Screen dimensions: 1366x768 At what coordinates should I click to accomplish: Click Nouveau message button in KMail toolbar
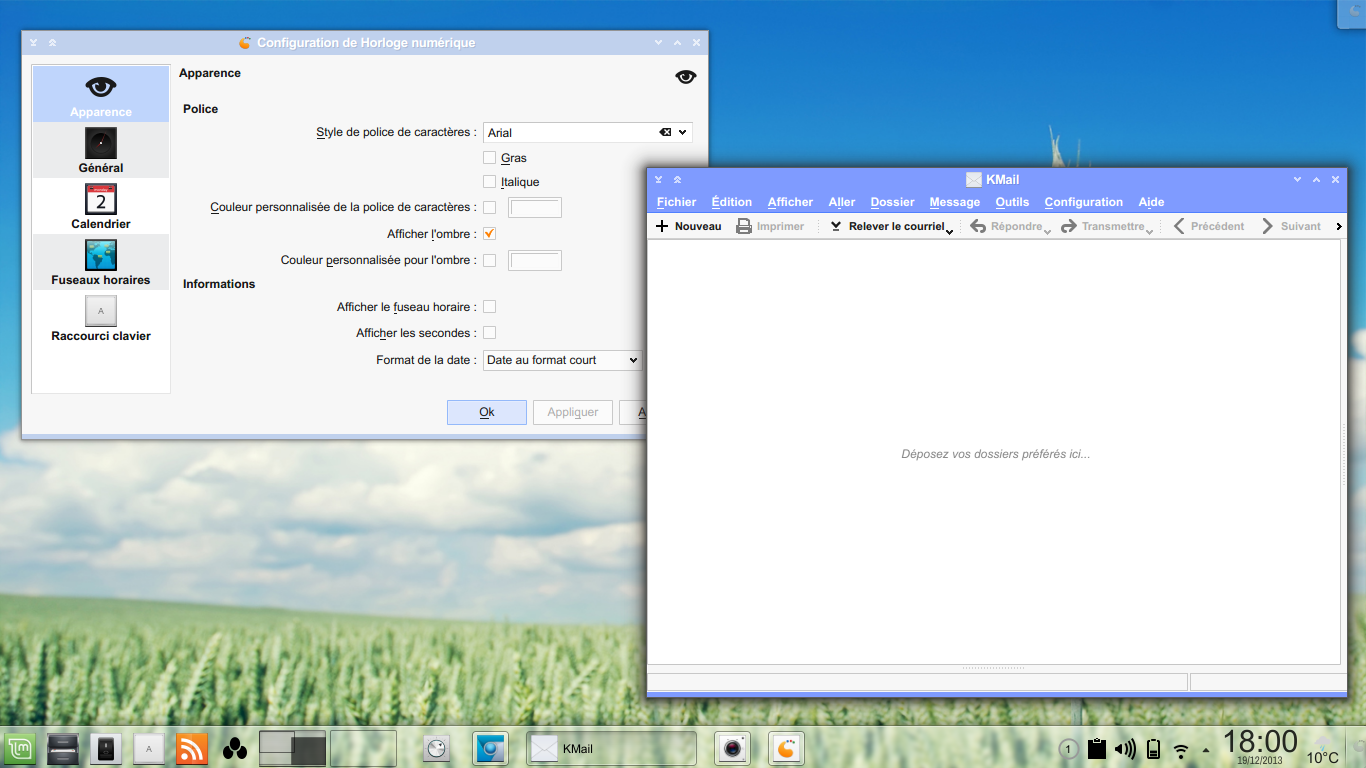click(x=688, y=226)
